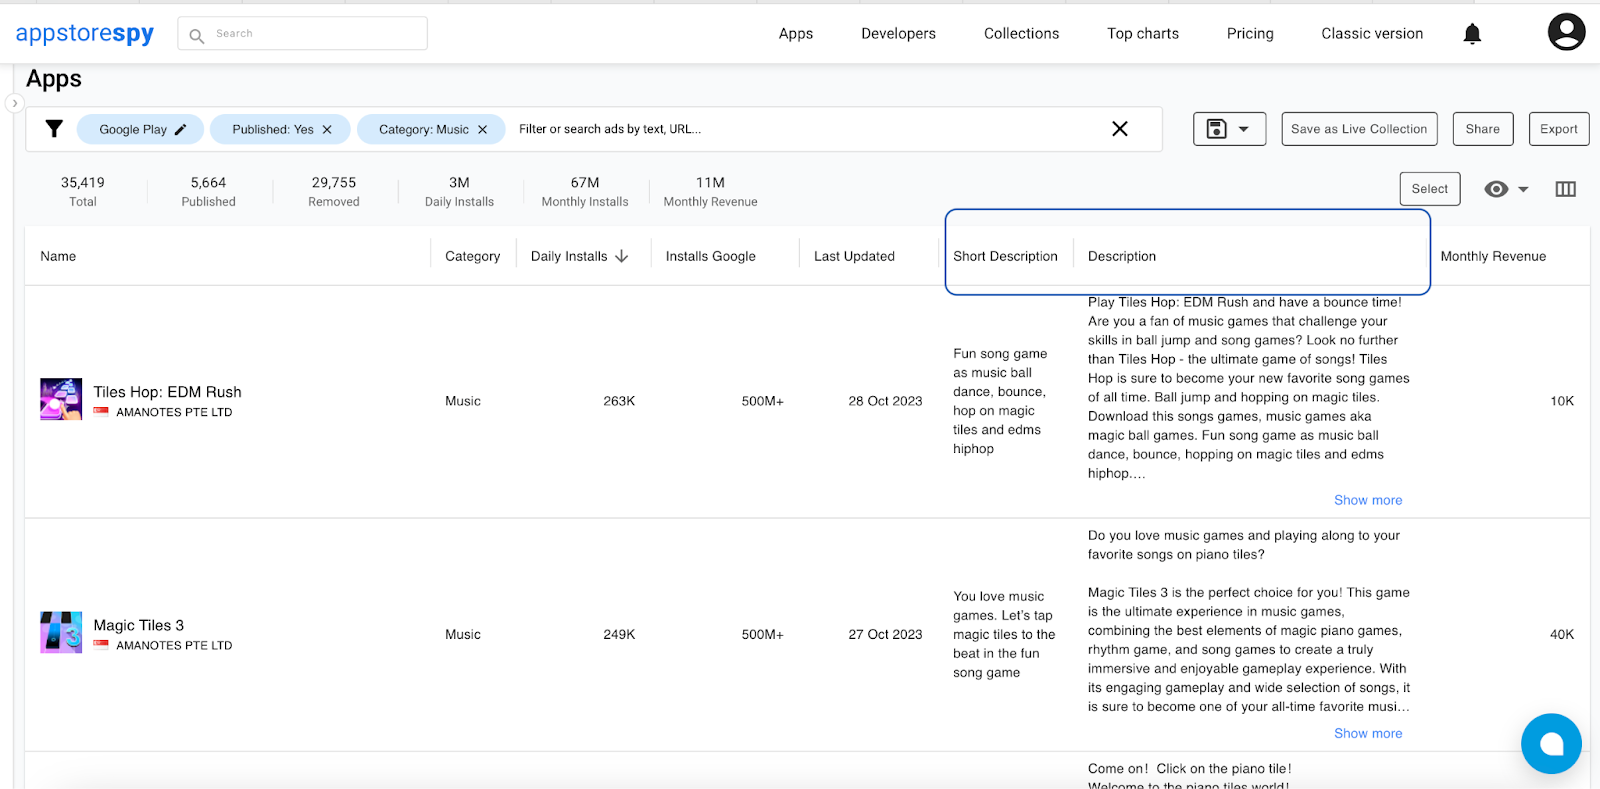This screenshot has width=1600, height=789.
Task: Click Save as Live Collection button
Action: [1359, 129]
